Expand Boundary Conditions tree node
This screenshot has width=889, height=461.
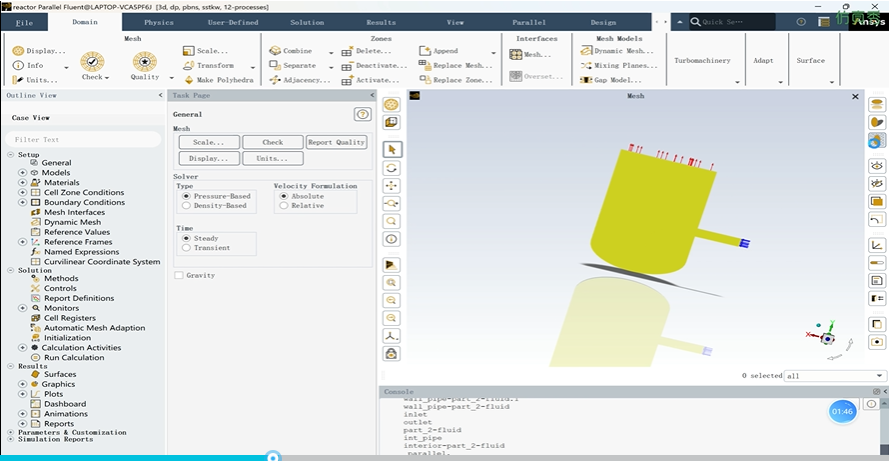[x=22, y=202]
